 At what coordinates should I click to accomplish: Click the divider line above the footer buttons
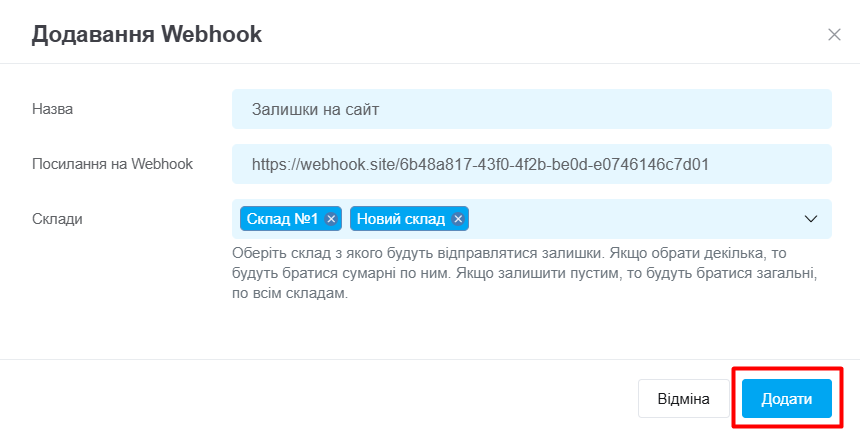pyautogui.click(x=430, y=359)
